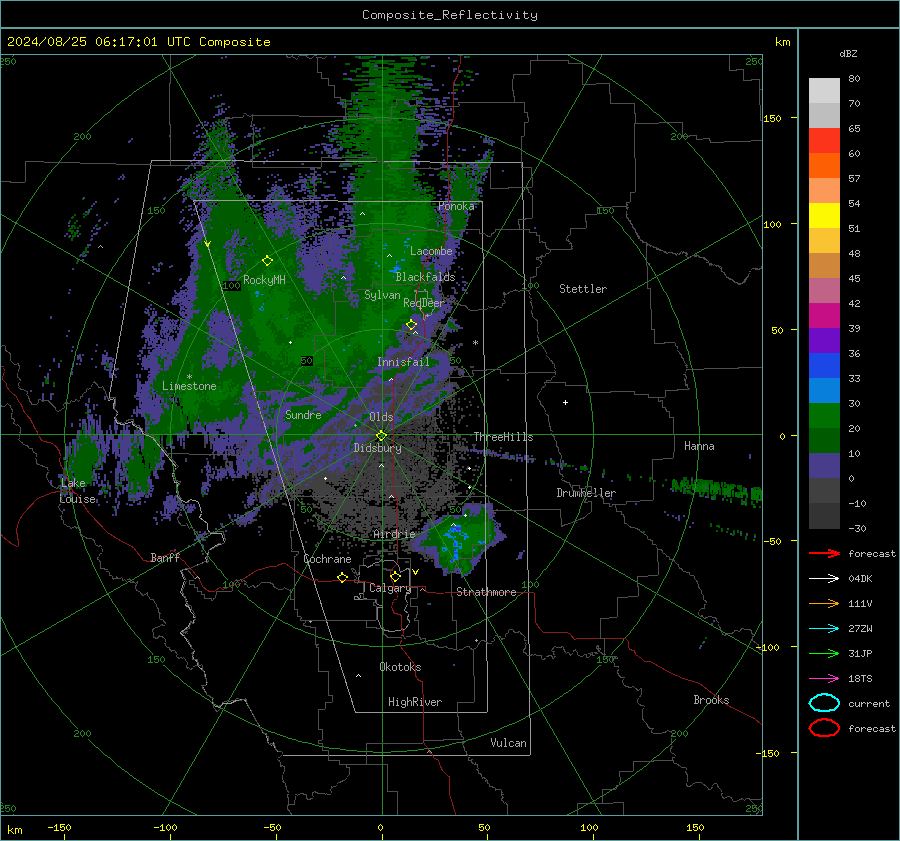Viewport: 900px width, 841px height.
Task: Click the yellow diamond marker near RockyMH
Action: coord(267,261)
